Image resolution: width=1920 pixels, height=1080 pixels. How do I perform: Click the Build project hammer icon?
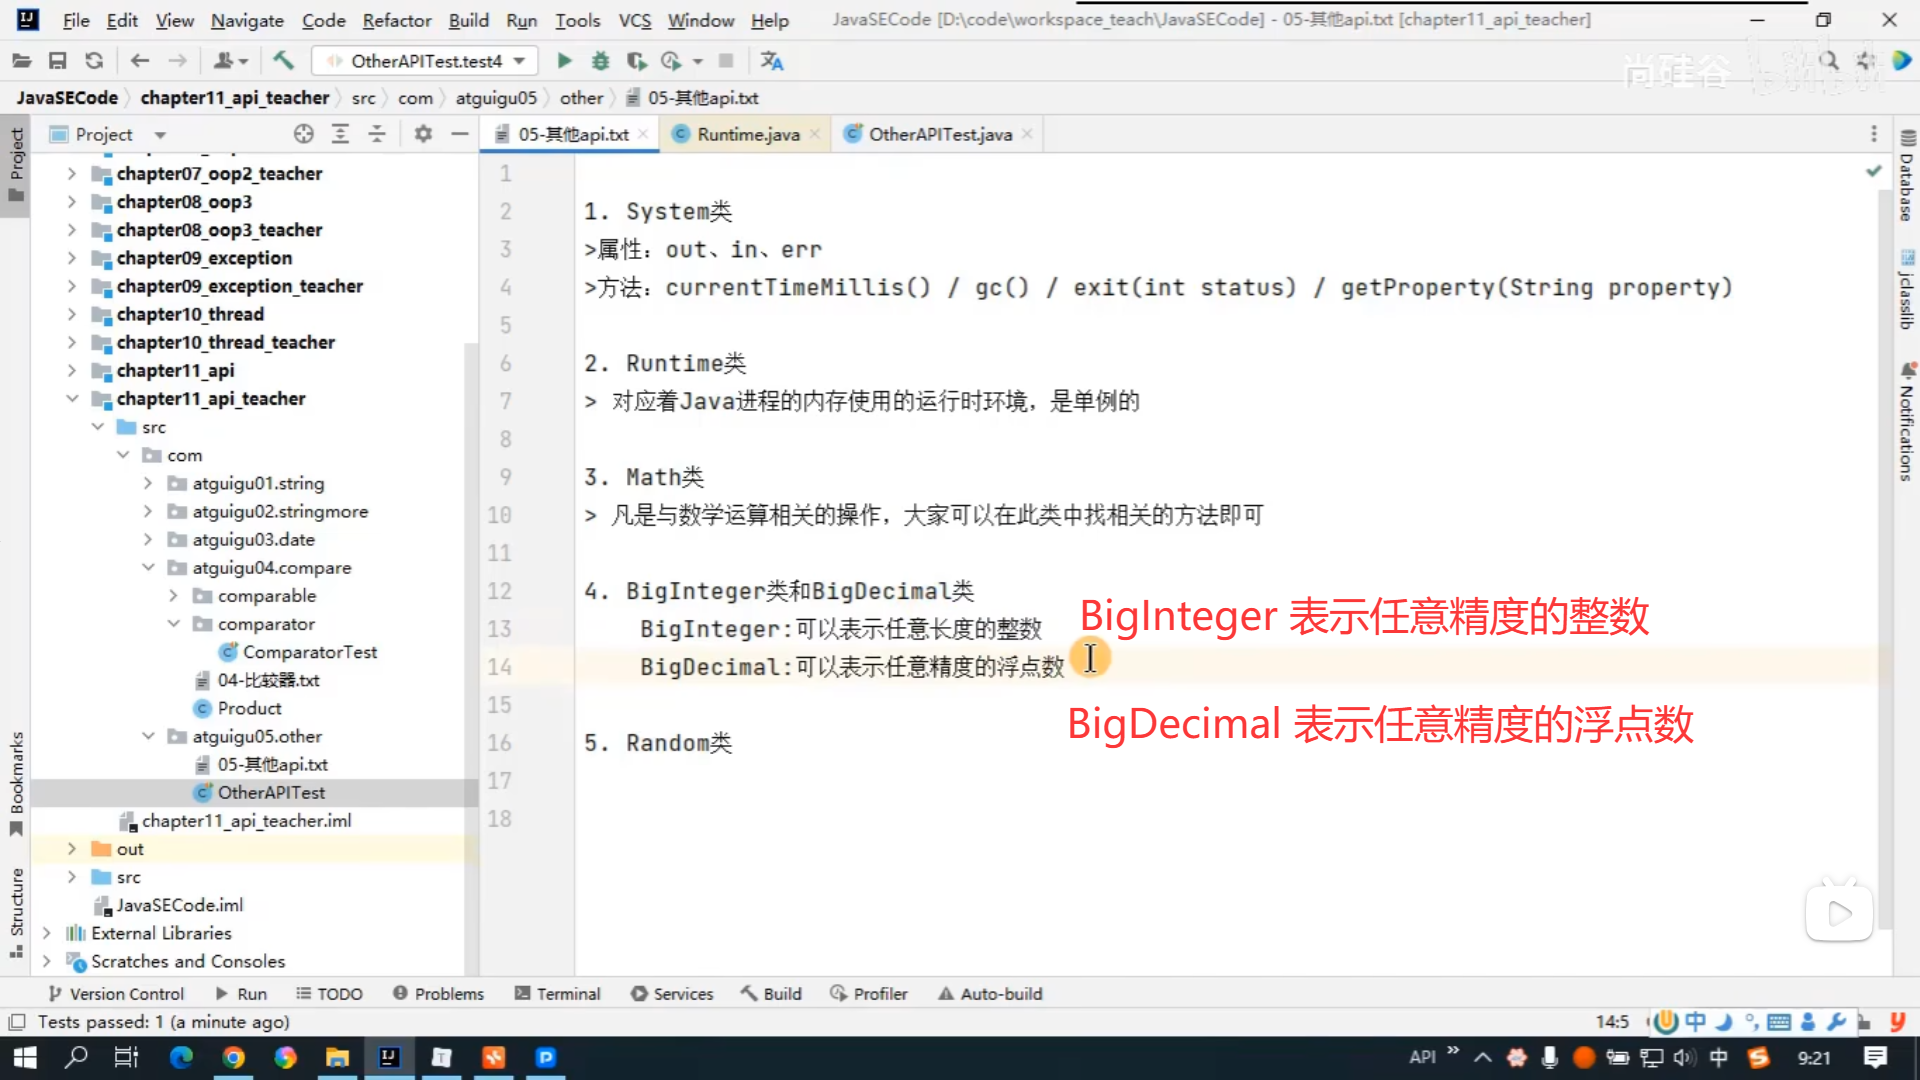point(284,61)
